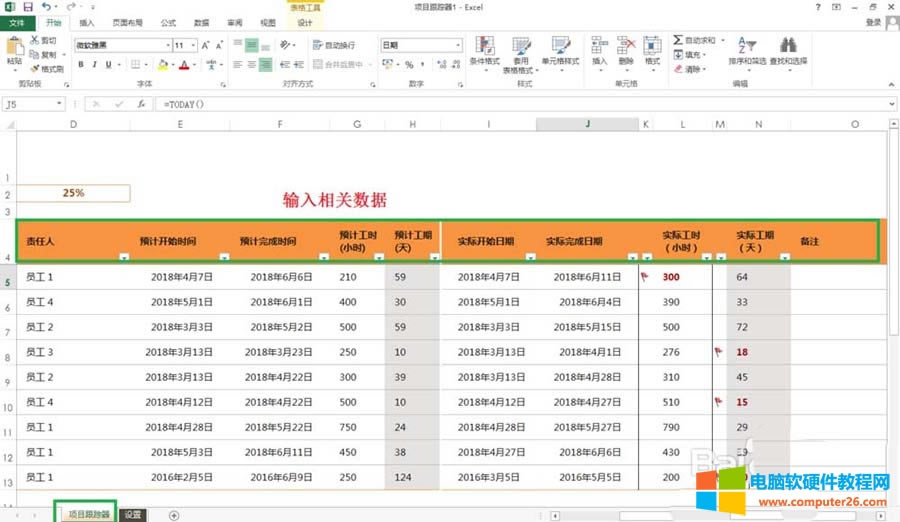Image resolution: width=900 pixels, height=522 pixels.
Task: Open filter dropdown for 责任人 column
Action: pos(123,257)
